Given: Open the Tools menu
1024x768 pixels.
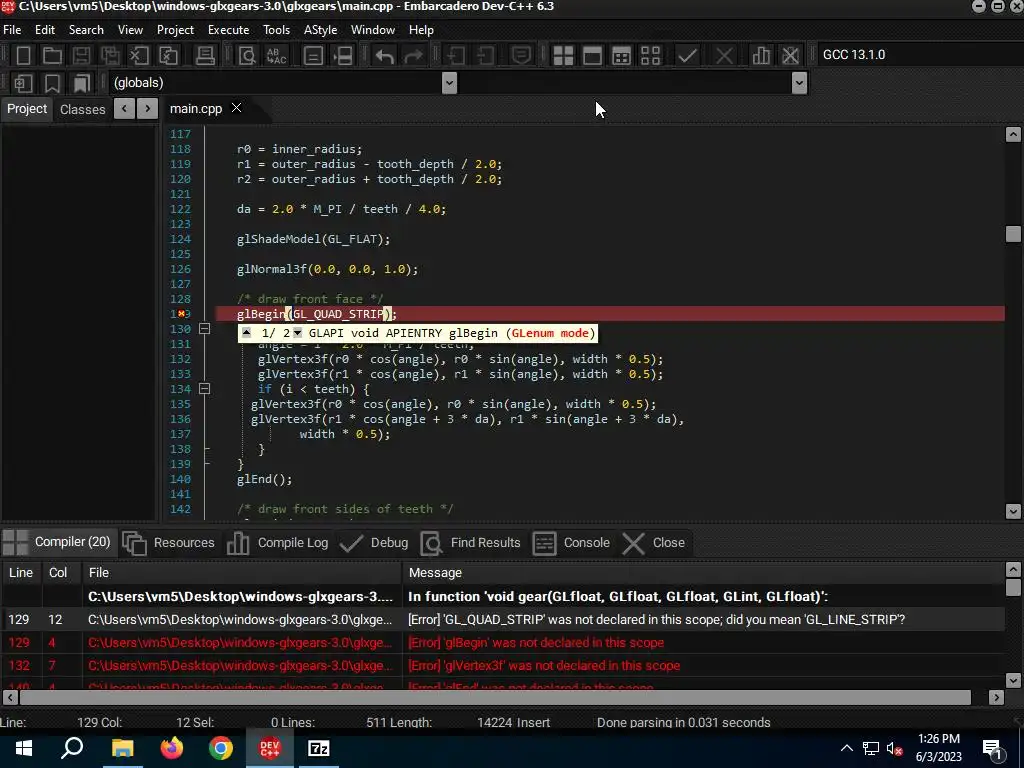Looking at the screenshot, I should coord(276,30).
